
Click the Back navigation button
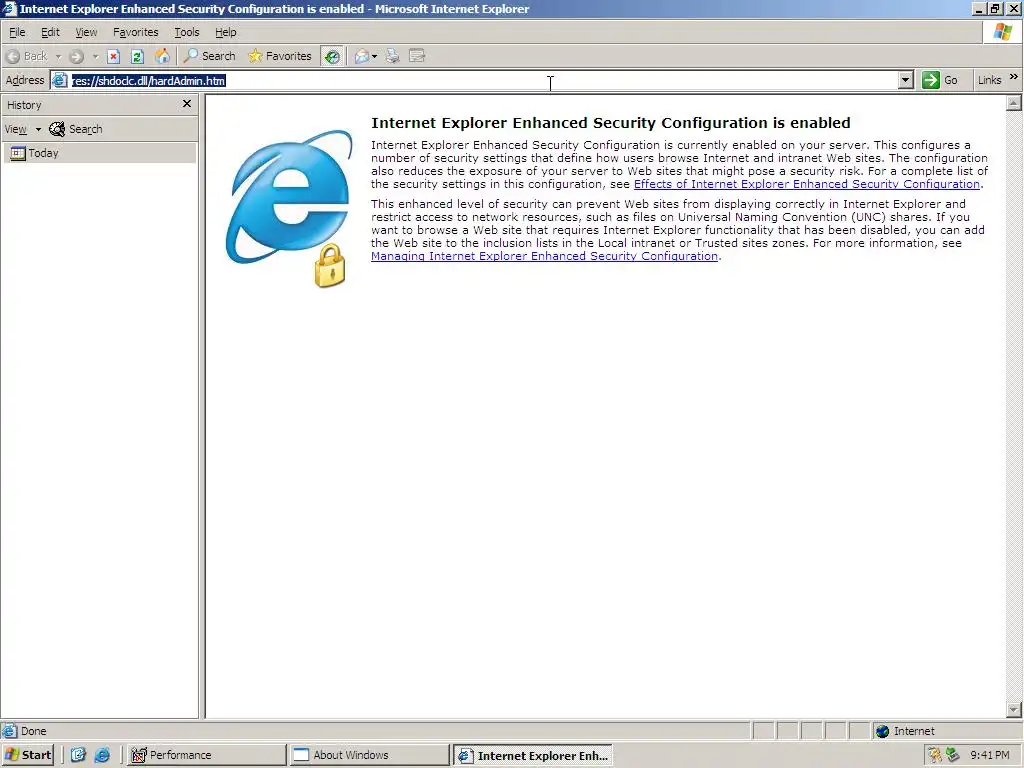[x=27, y=56]
